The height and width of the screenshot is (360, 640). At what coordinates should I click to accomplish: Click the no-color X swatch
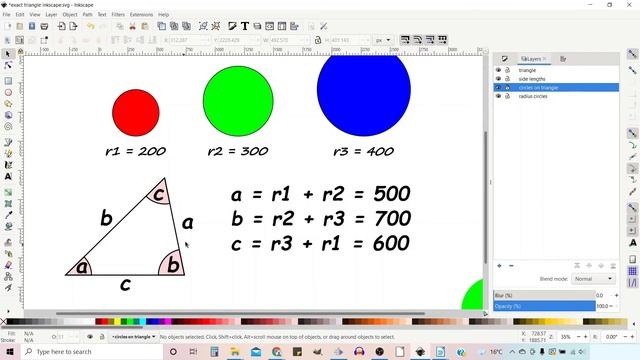[3, 322]
